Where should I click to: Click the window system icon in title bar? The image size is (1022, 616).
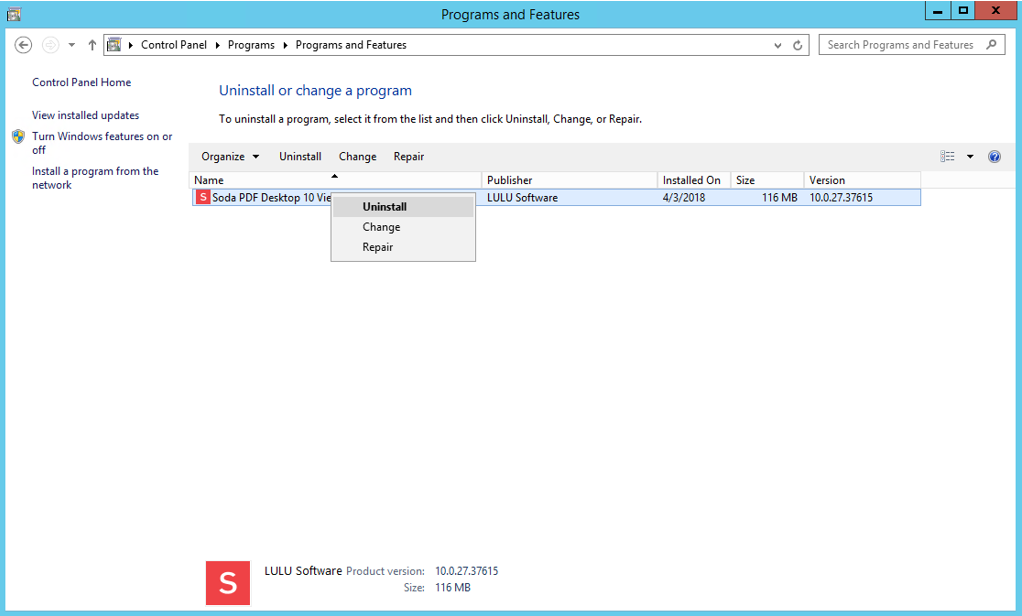coord(14,14)
